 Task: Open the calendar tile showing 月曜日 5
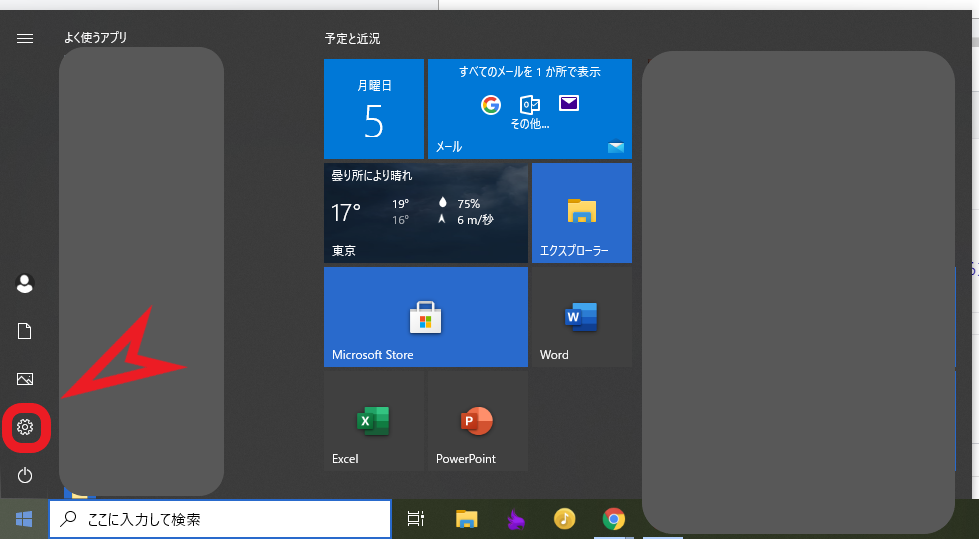[x=373, y=109]
